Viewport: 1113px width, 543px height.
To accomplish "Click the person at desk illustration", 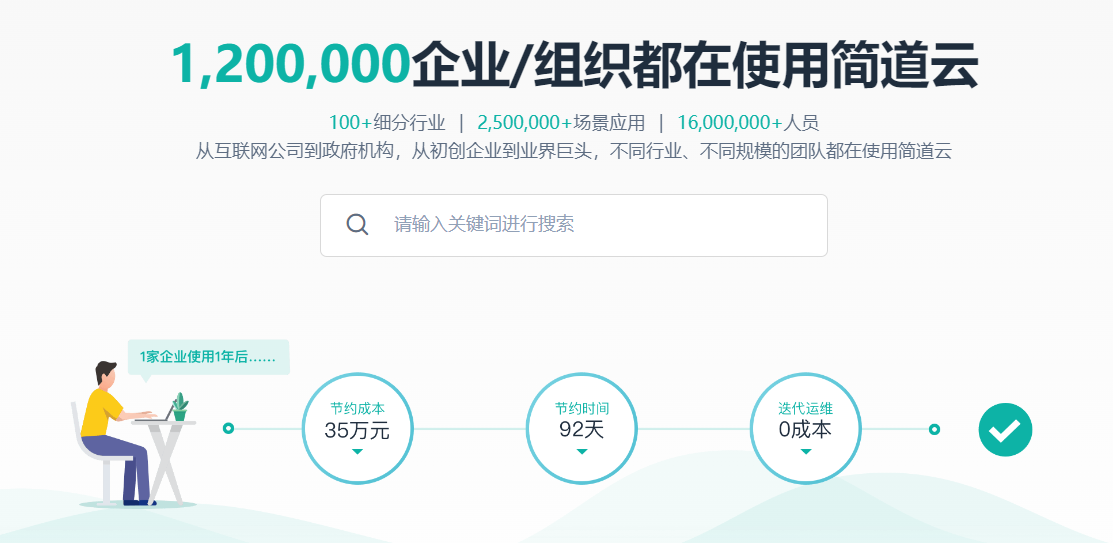I will pyautogui.click(x=133, y=434).
